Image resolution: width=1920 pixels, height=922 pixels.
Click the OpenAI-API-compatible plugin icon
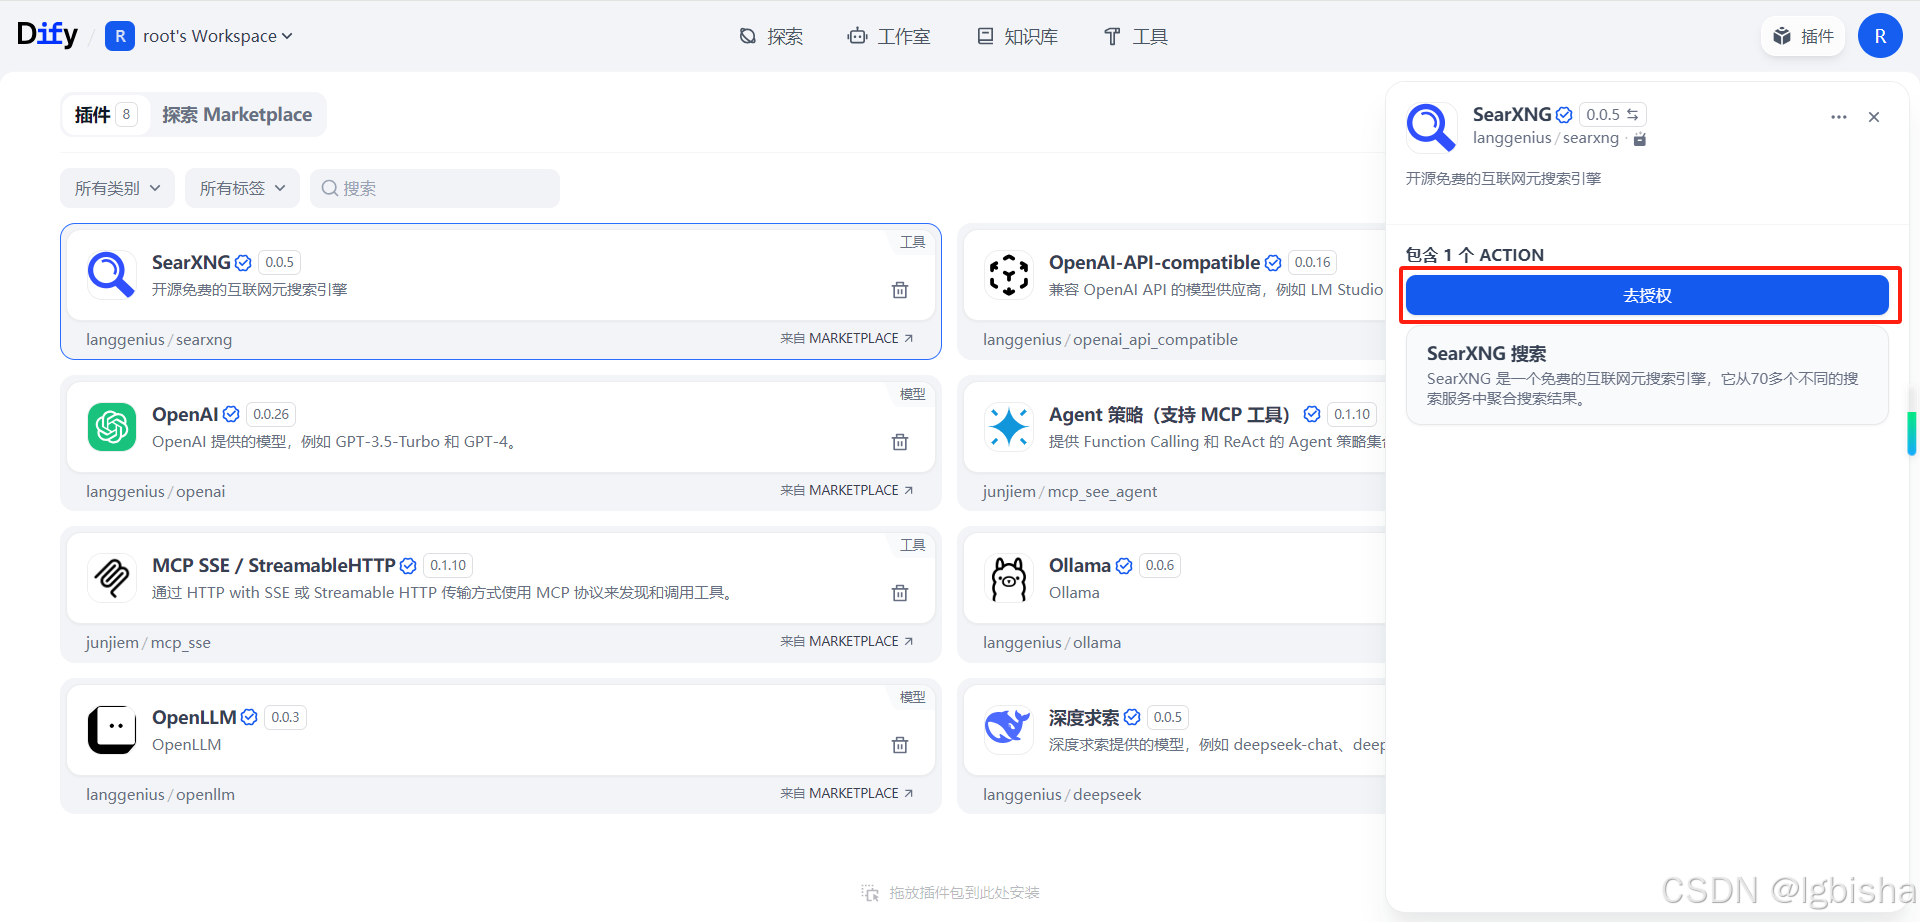pos(1008,274)
